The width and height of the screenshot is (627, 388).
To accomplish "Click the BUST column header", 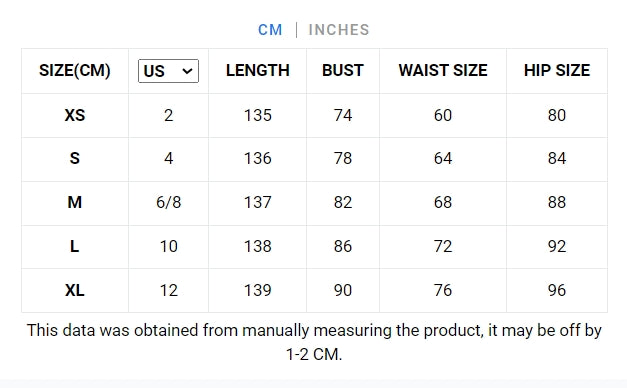I will click(x=343, y=70).
